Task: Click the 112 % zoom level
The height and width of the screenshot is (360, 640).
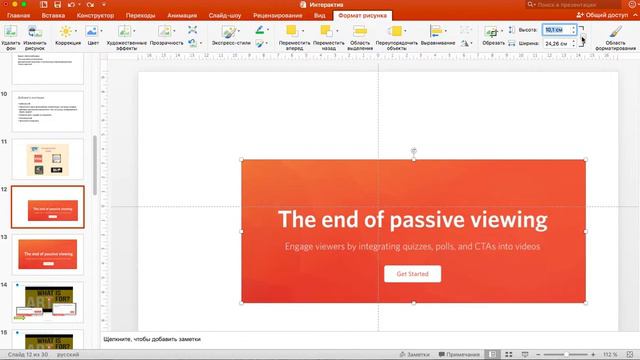Action: [x=610, y=354]
